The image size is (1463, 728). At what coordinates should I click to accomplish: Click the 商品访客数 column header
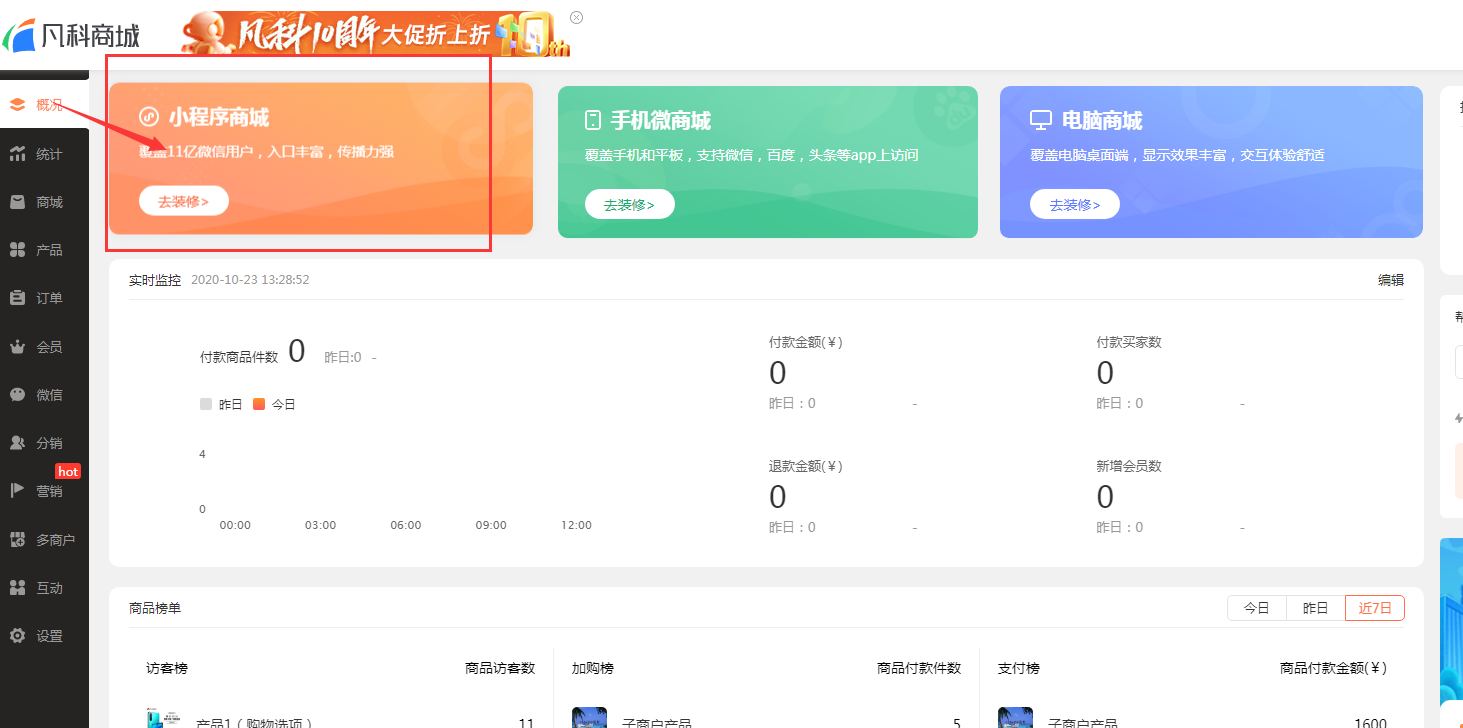(x=500, y=668)
